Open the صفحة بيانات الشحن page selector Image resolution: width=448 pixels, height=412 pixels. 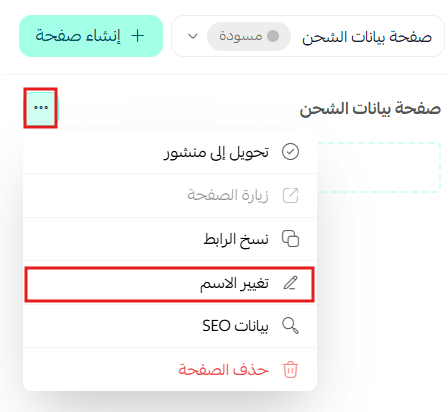pos(308,36)
